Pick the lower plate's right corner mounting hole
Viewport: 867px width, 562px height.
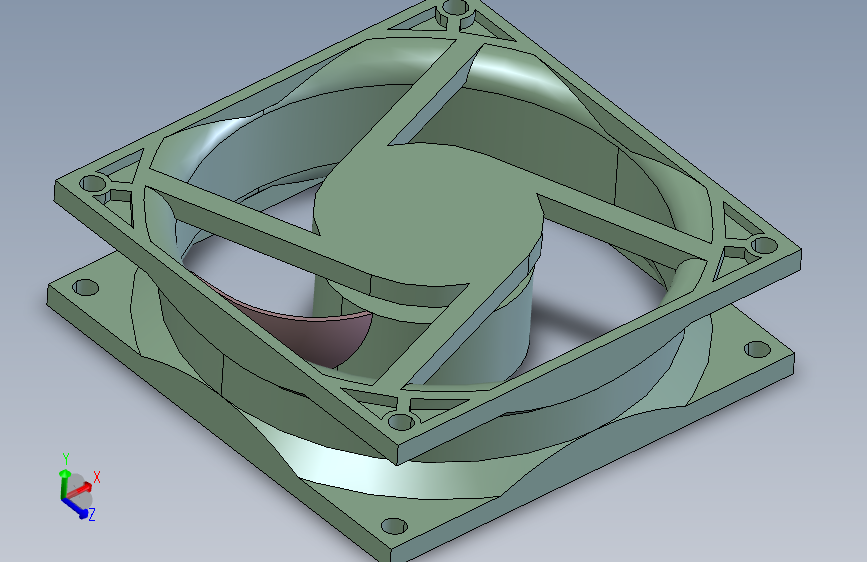pyautogui.click(x=758, y=349)
